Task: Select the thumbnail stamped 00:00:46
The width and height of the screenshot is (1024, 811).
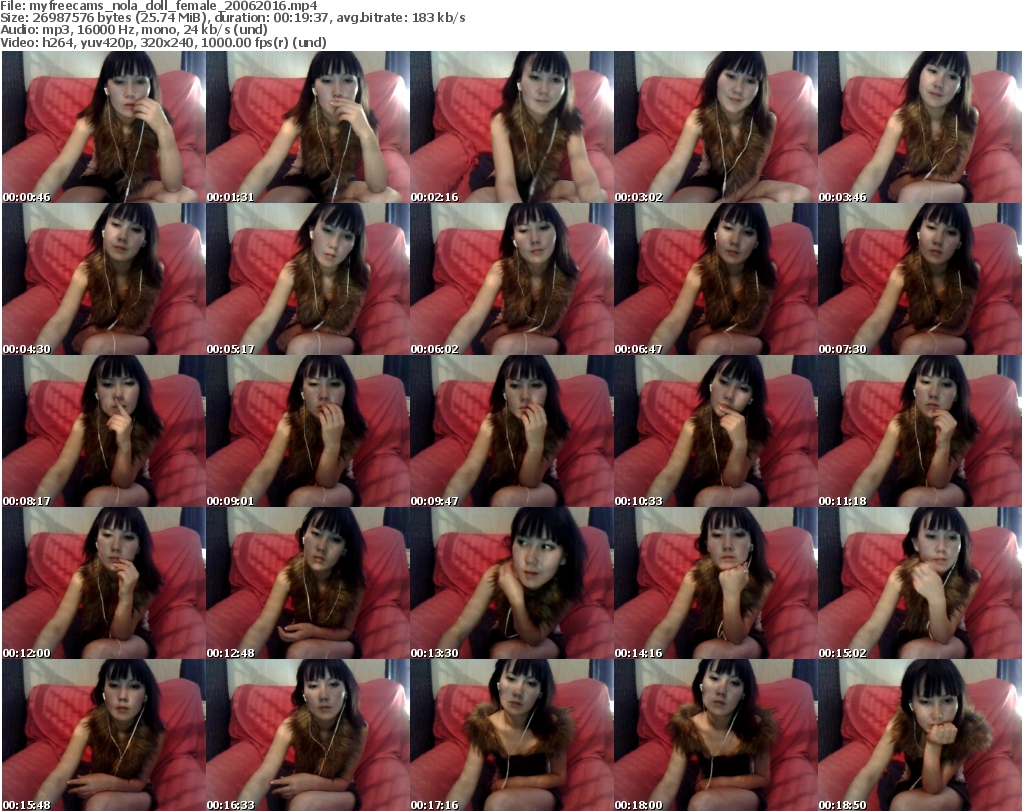Action: coord(104,127)
